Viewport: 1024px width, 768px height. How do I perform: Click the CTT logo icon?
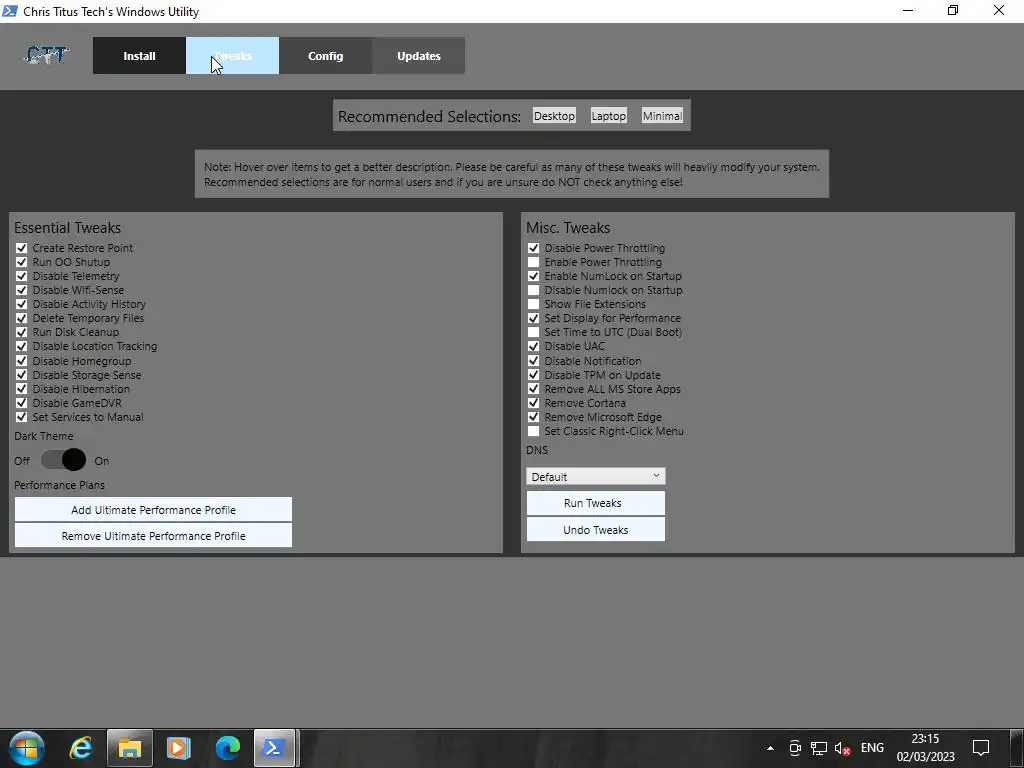click(46, 56)
